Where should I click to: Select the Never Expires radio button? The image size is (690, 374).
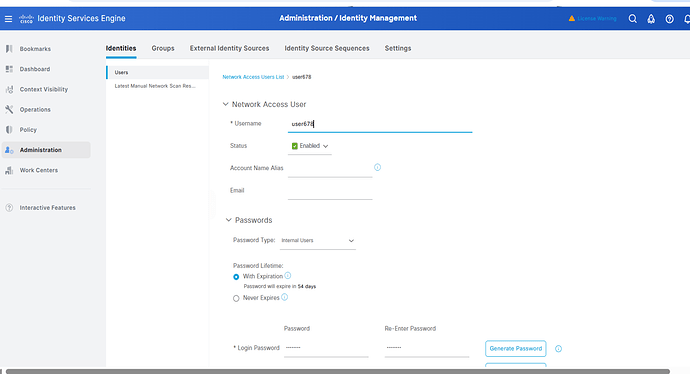[236, 298]
